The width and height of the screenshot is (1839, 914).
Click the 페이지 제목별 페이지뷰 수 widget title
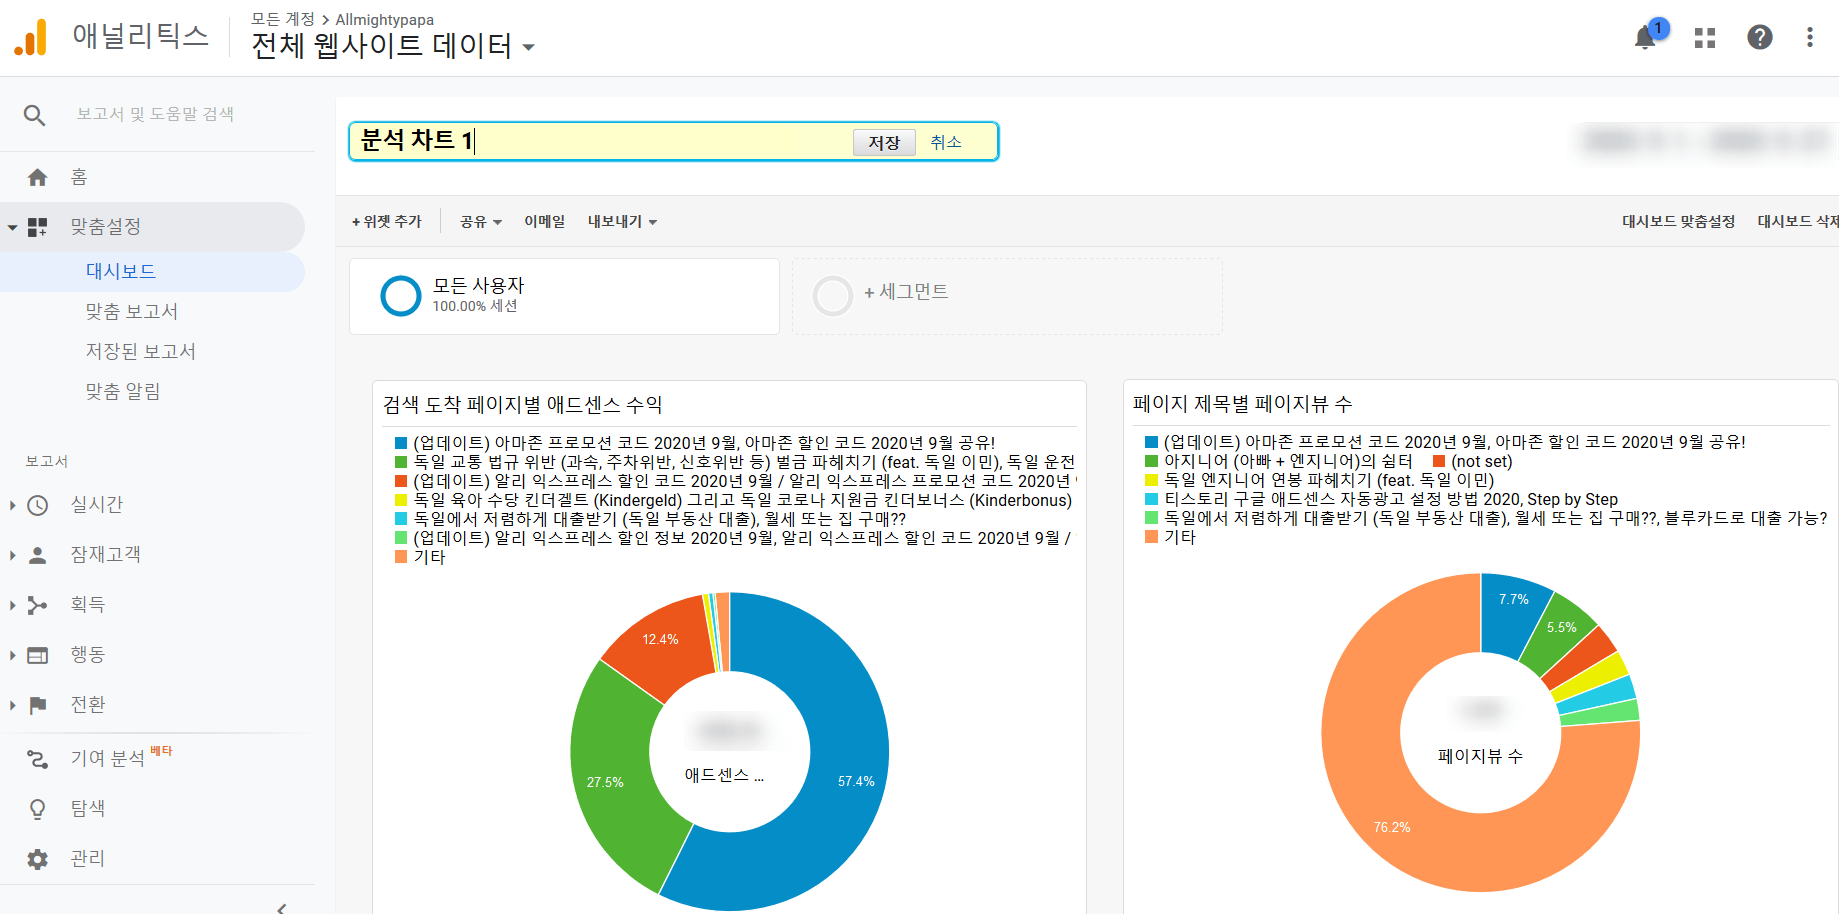tap(1242, 404)
